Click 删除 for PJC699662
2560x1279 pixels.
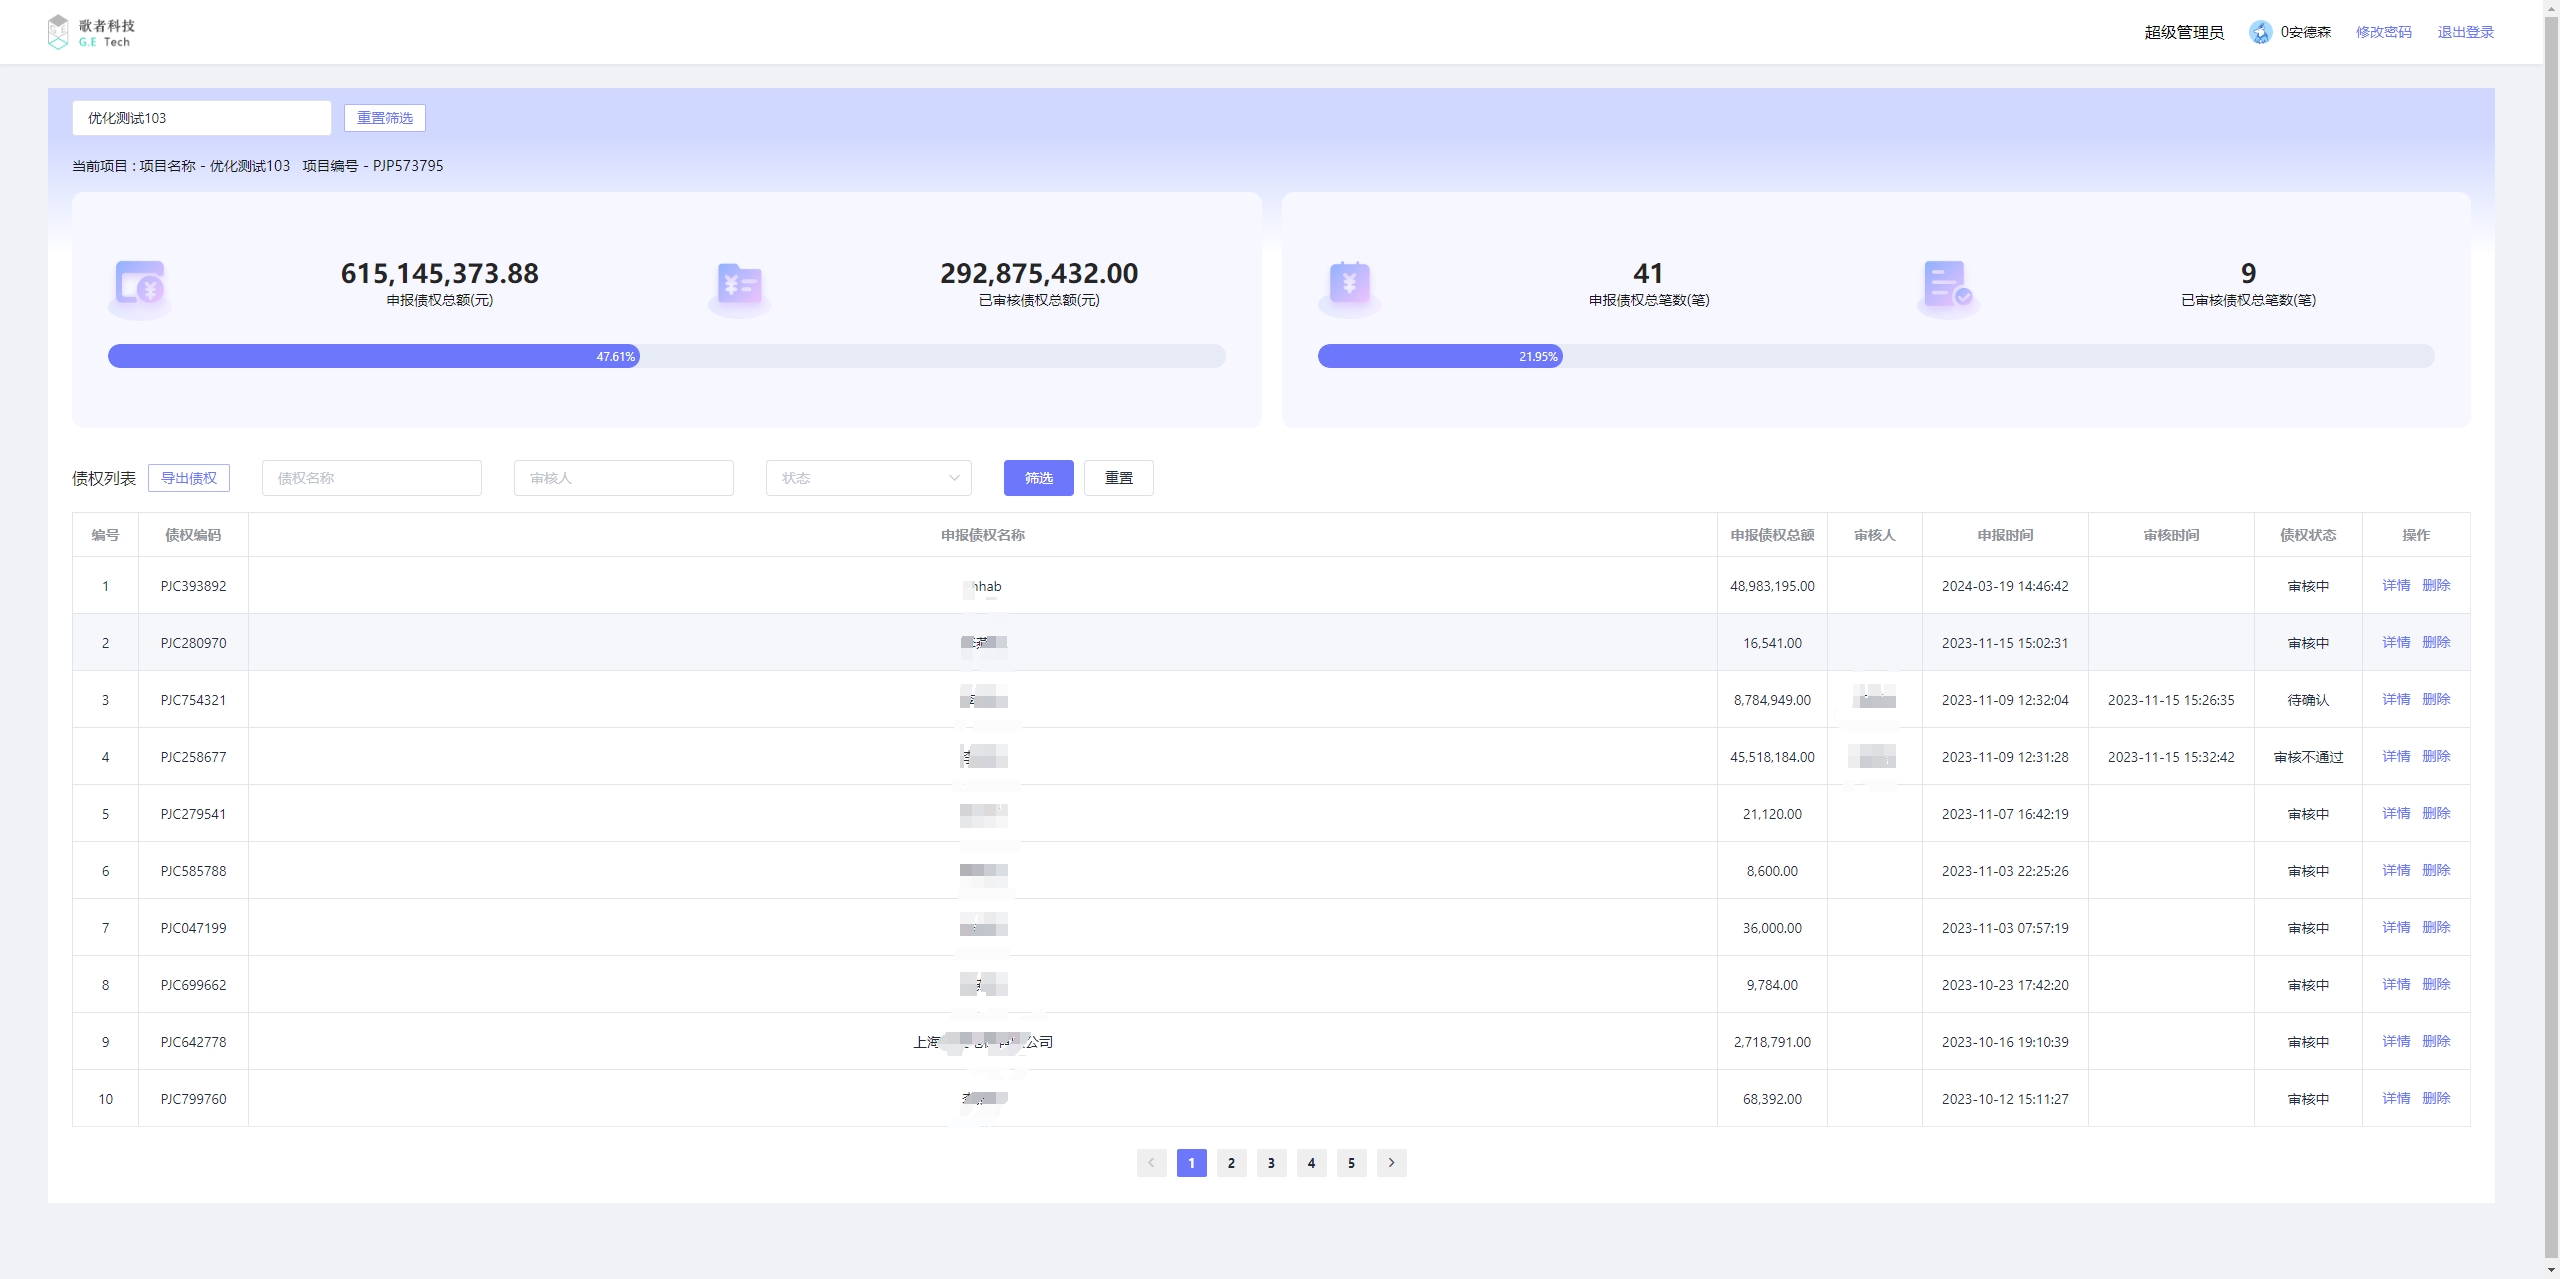2436,984
